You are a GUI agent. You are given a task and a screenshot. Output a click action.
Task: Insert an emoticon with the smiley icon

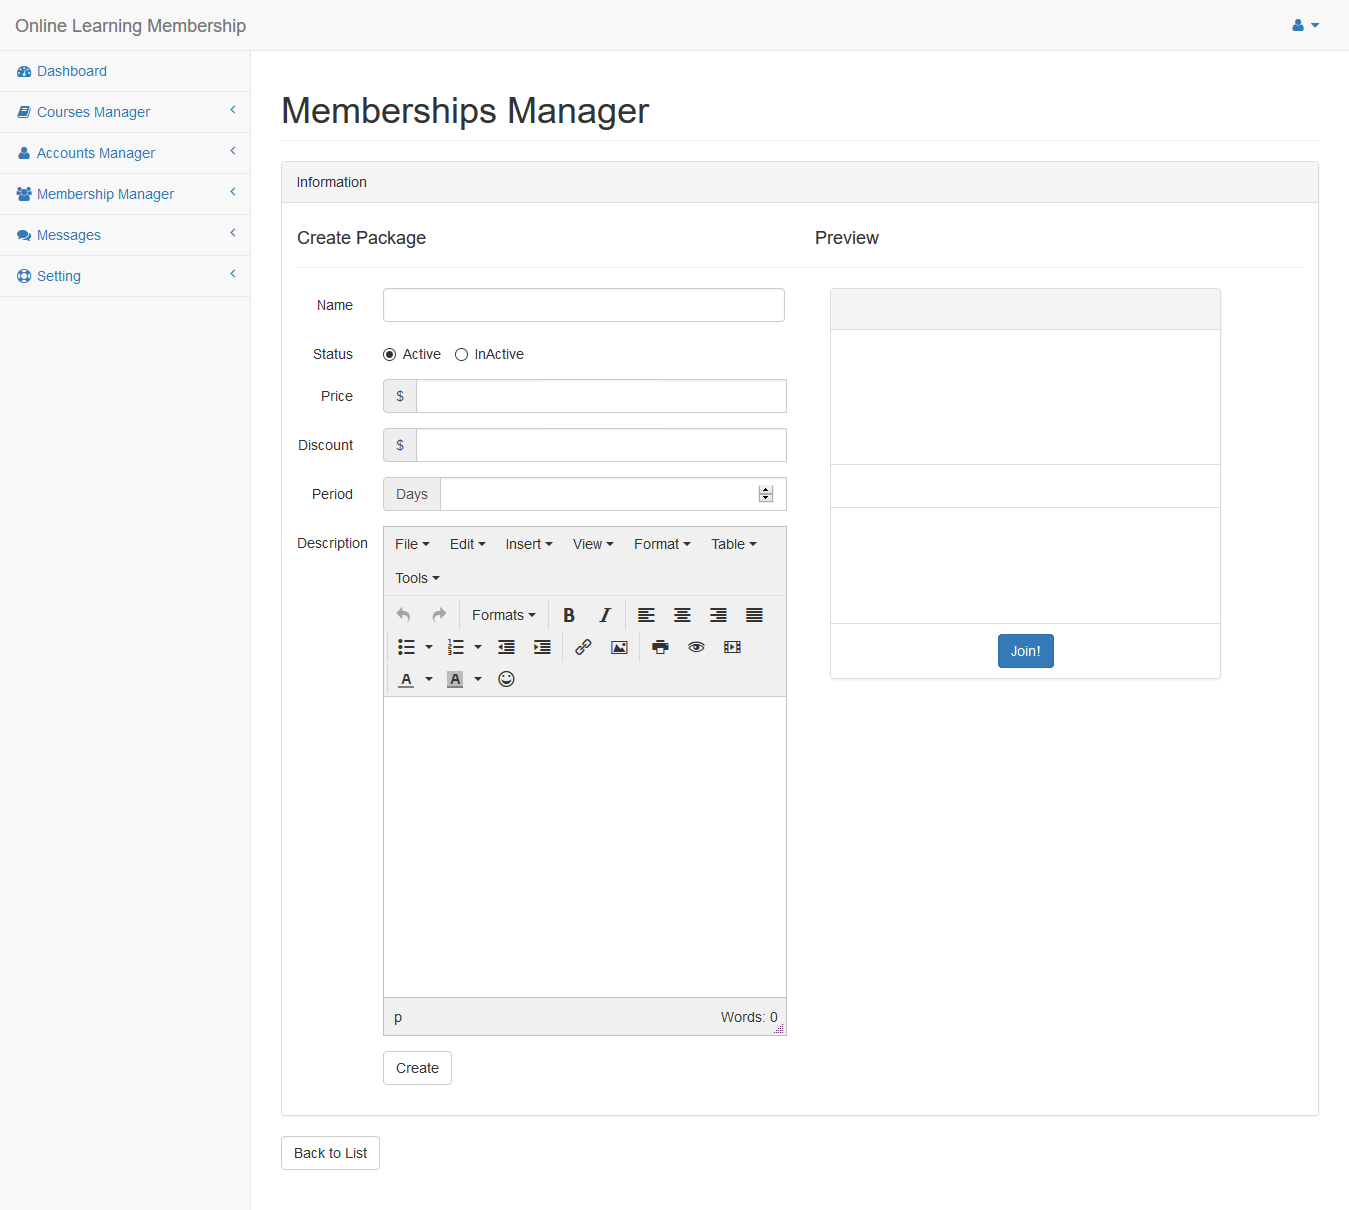506,679
